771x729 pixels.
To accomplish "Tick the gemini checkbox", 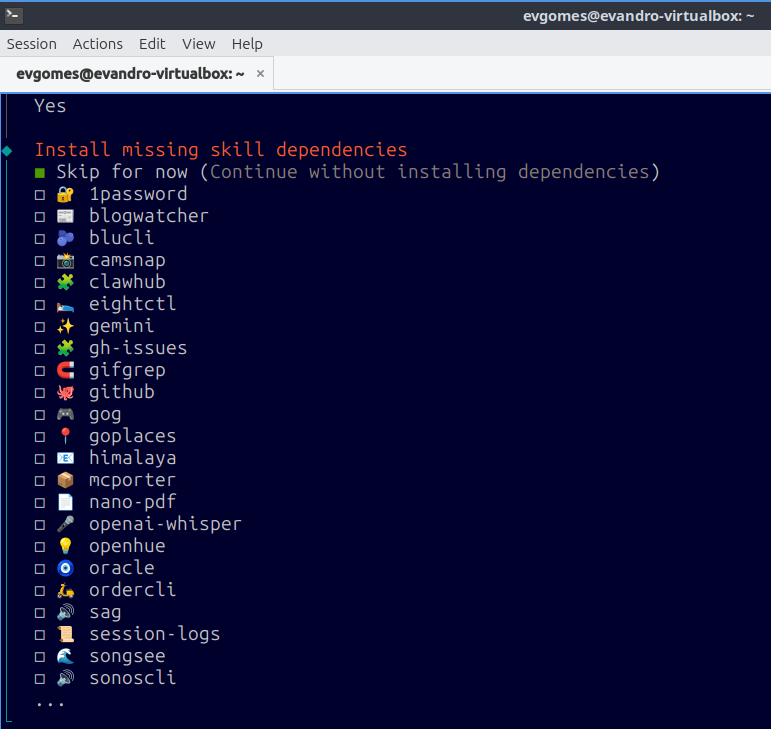I will tap(40, 327).
